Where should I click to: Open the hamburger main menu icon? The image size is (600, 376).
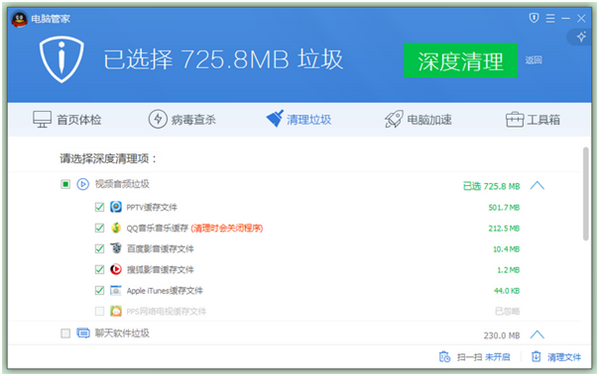coord(550,18)
